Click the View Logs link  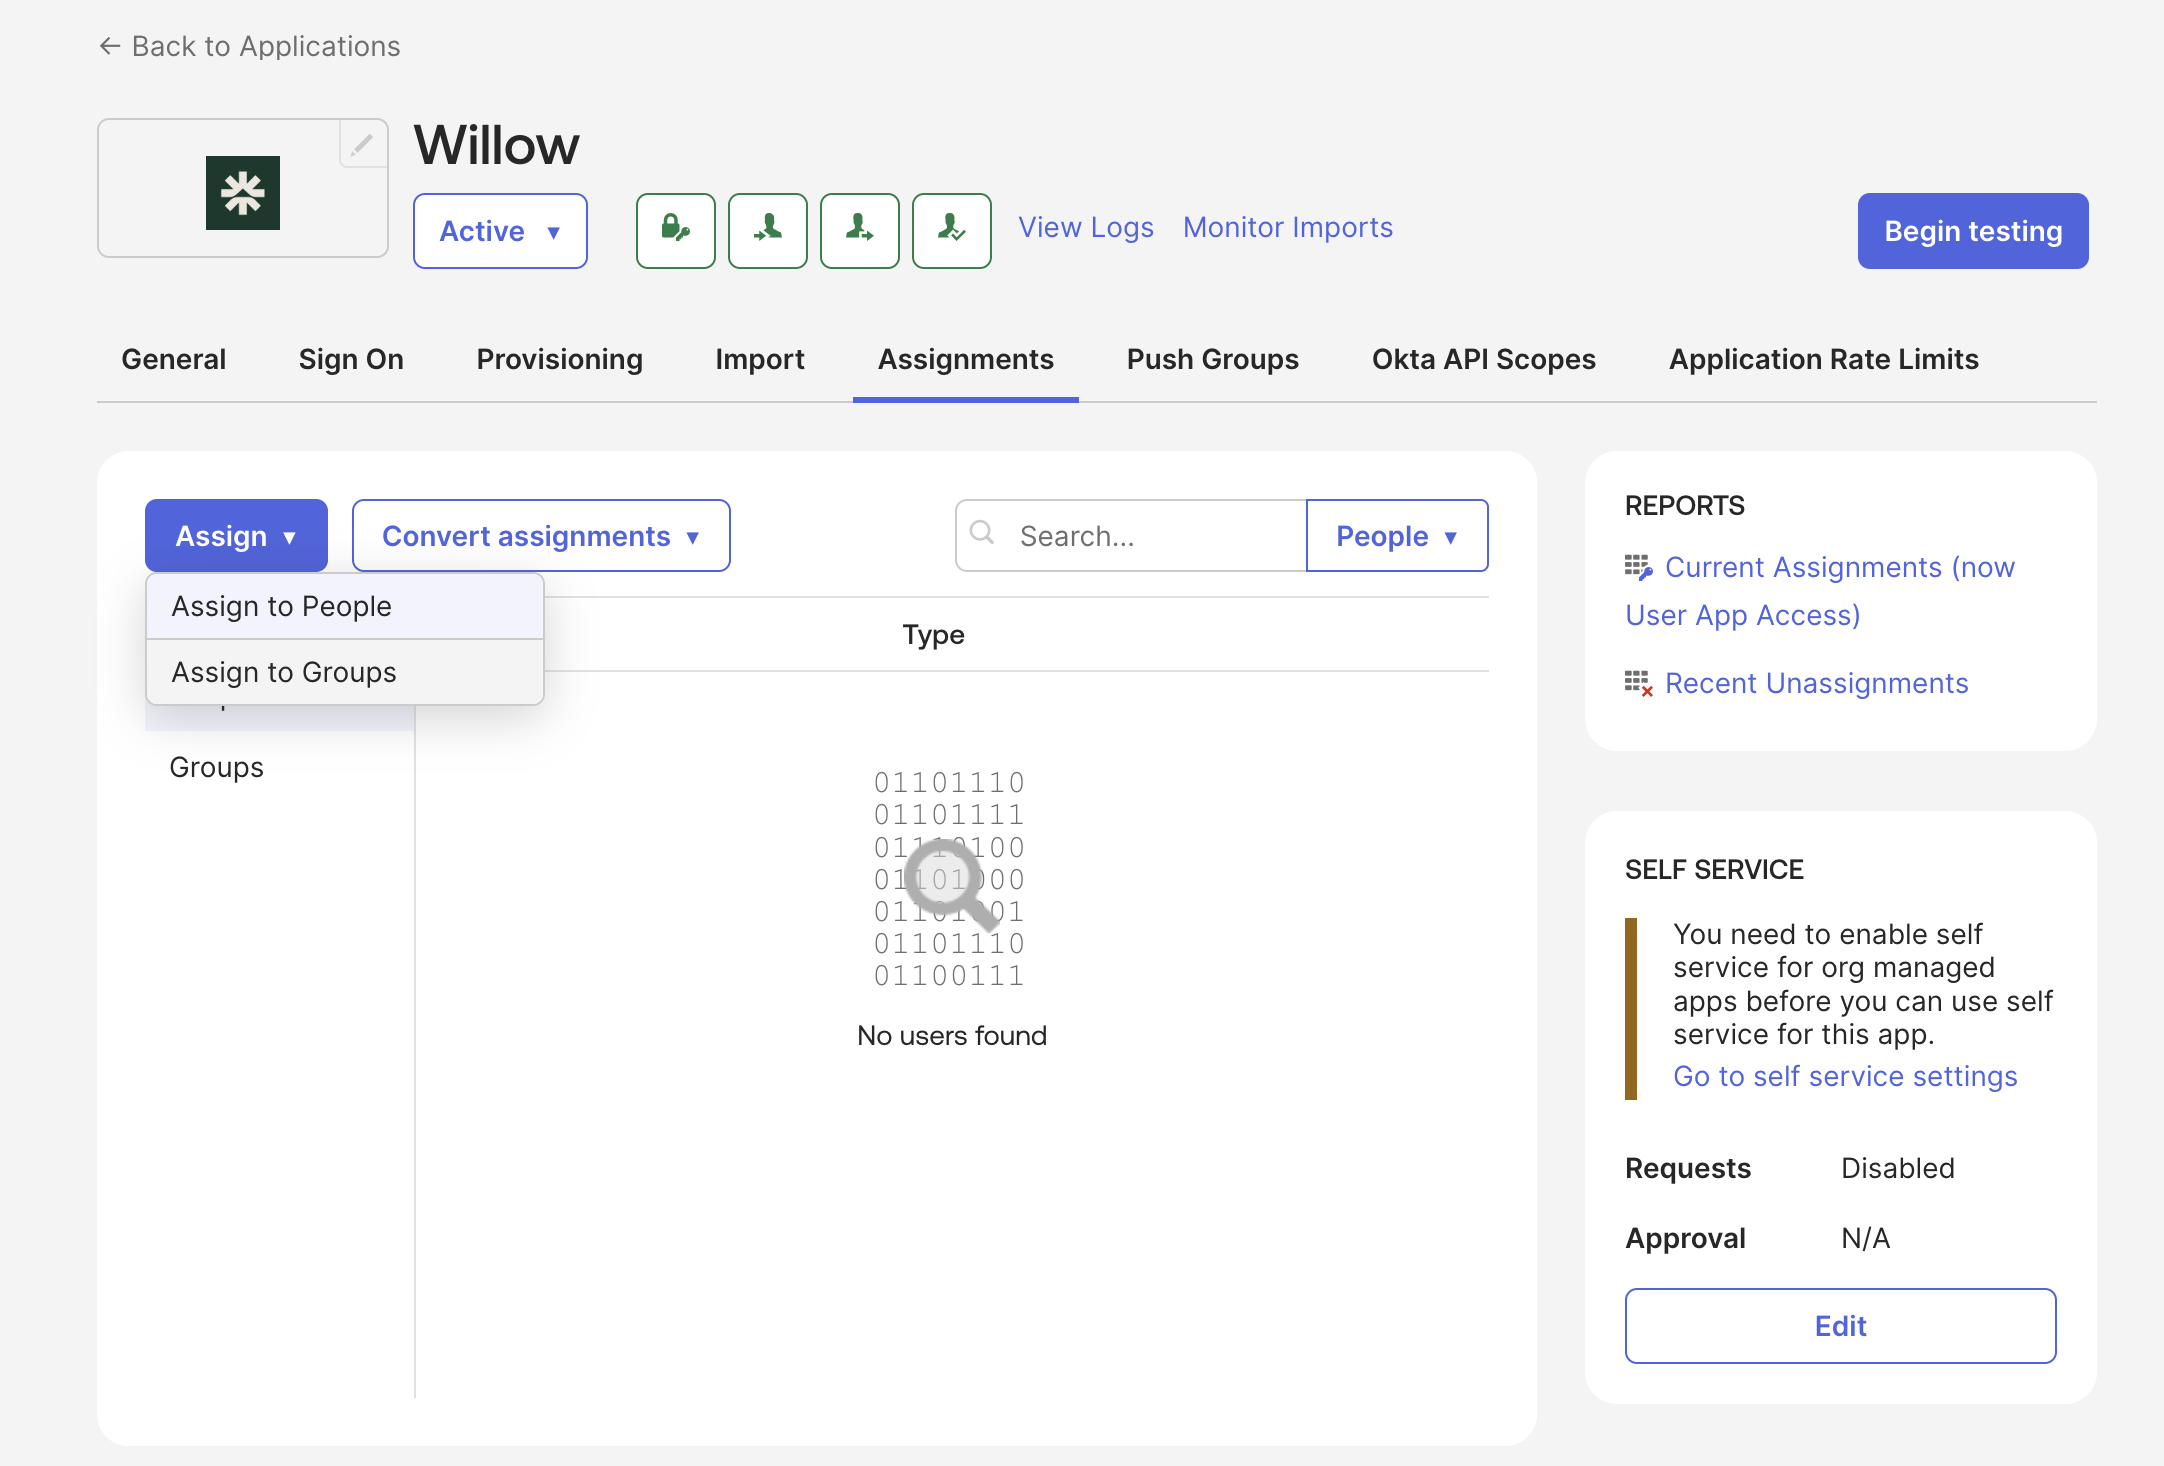pyautogui.click(x=1086, y=228)
